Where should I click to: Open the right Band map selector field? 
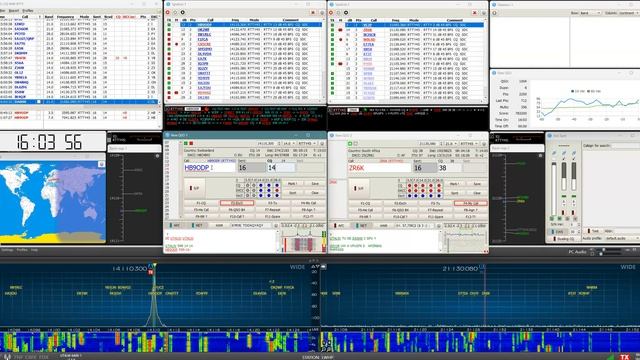click(x=517, y=149)
